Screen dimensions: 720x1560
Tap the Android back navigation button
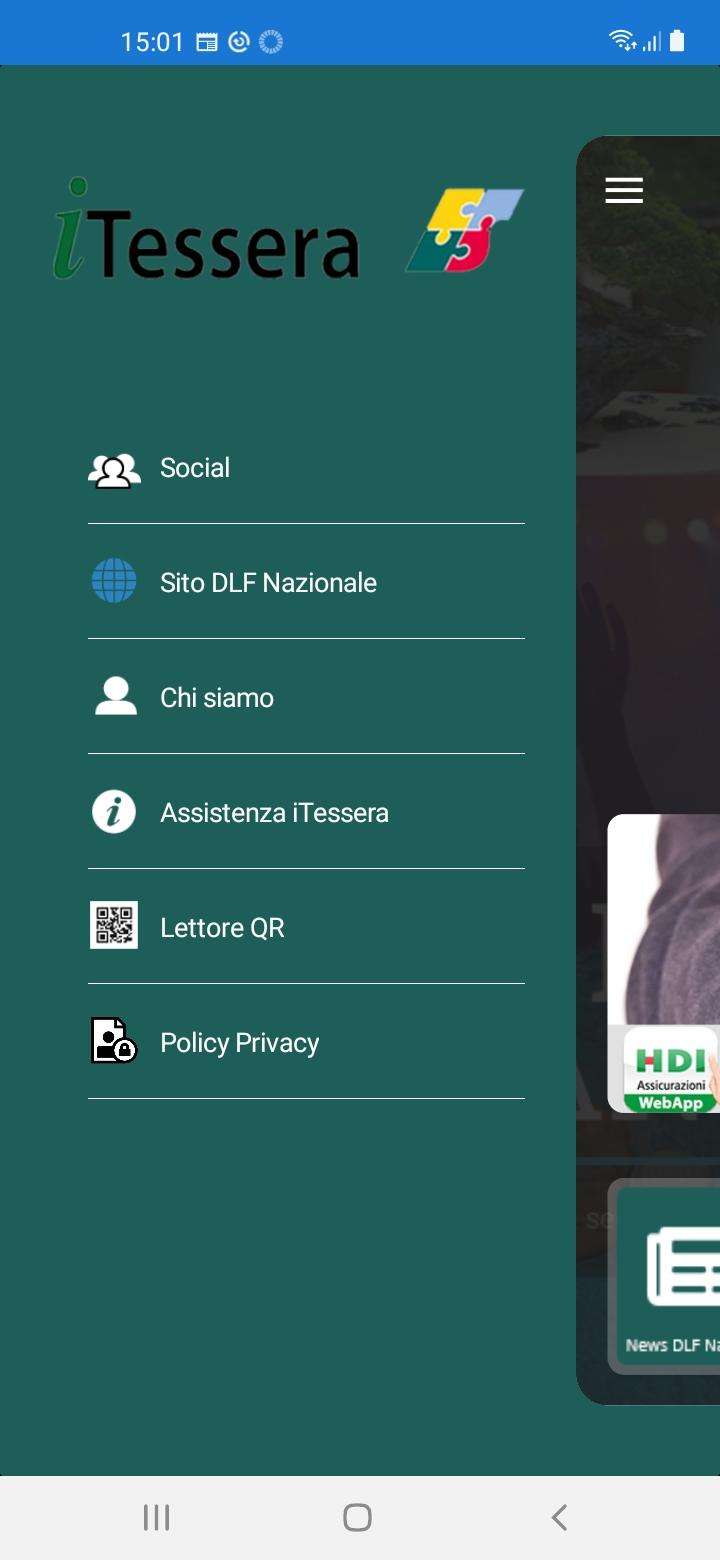click(x=559, y=1517)
